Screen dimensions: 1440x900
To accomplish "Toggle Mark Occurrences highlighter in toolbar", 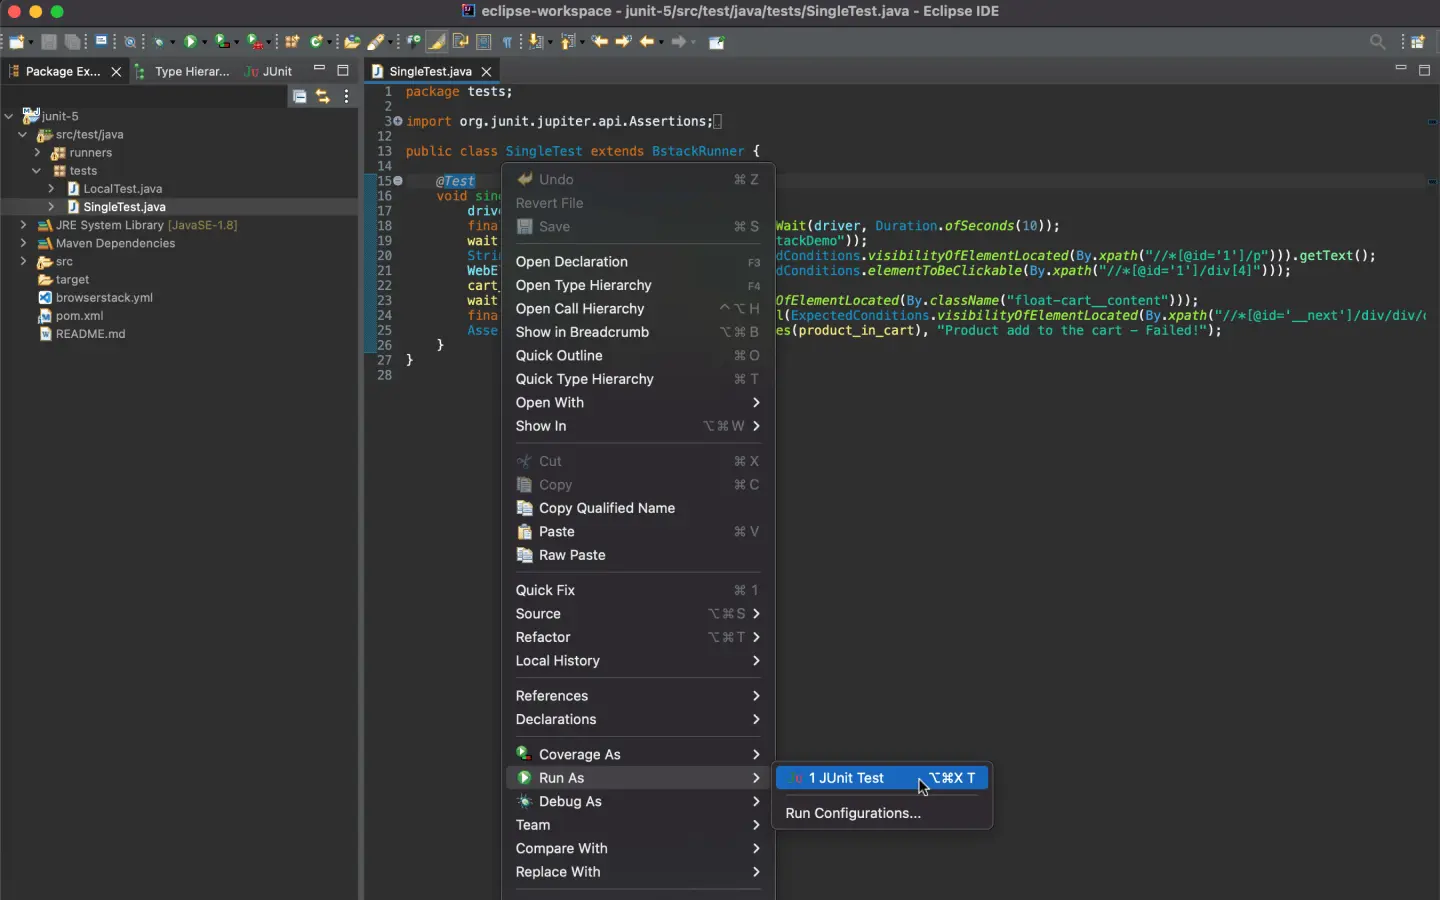I will point(437,42).
